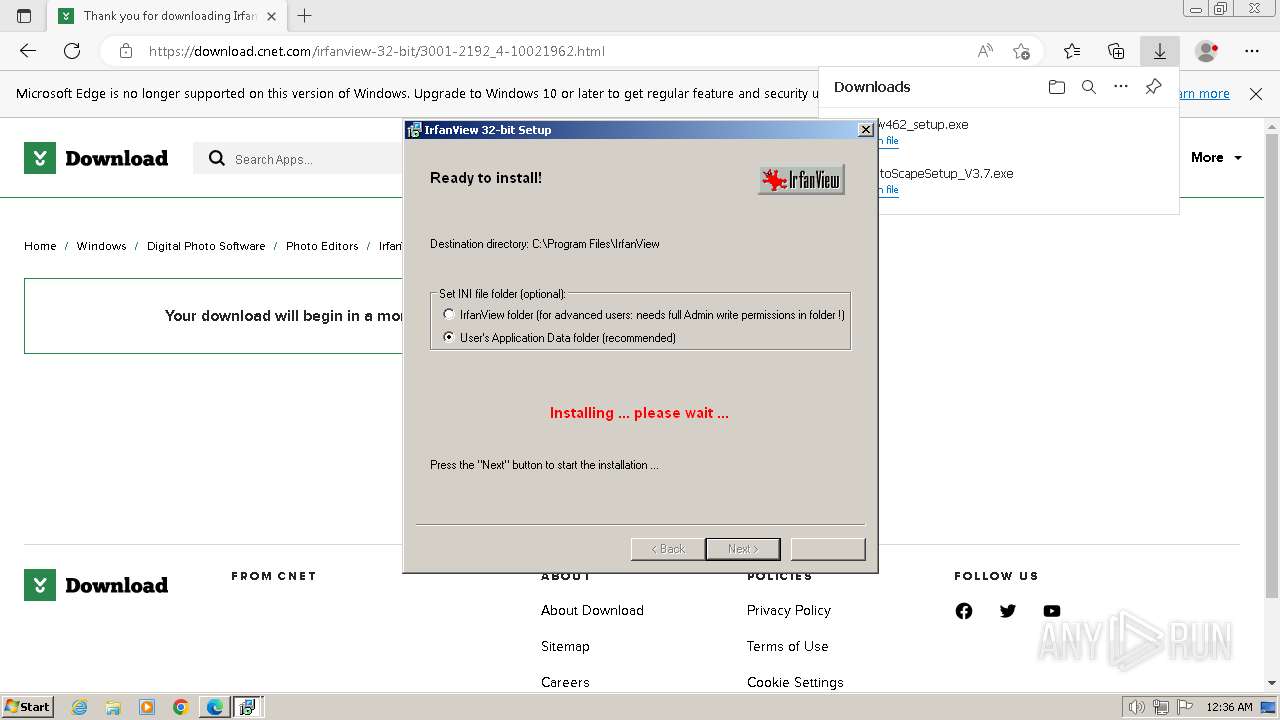The image size is (1280, 720).
Task: Dismiss the Edge unsupported notification bar
Action: [x=1256, y=94]
